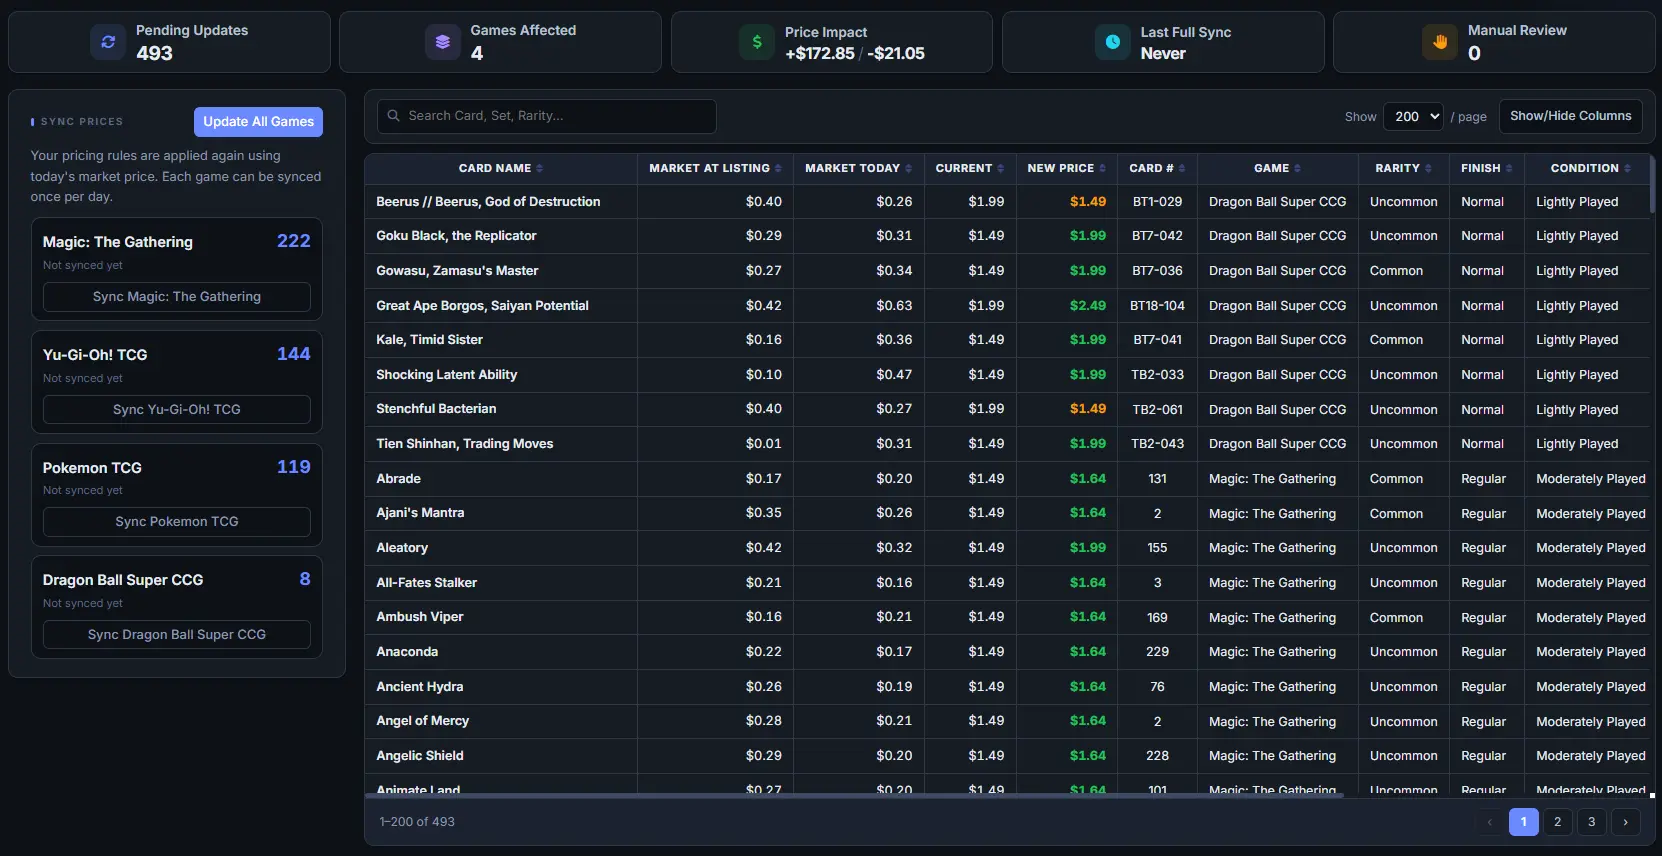
Task: Select card 'Great Ape Borgos, Saiyan Potential'
Action: pos(482,306)
